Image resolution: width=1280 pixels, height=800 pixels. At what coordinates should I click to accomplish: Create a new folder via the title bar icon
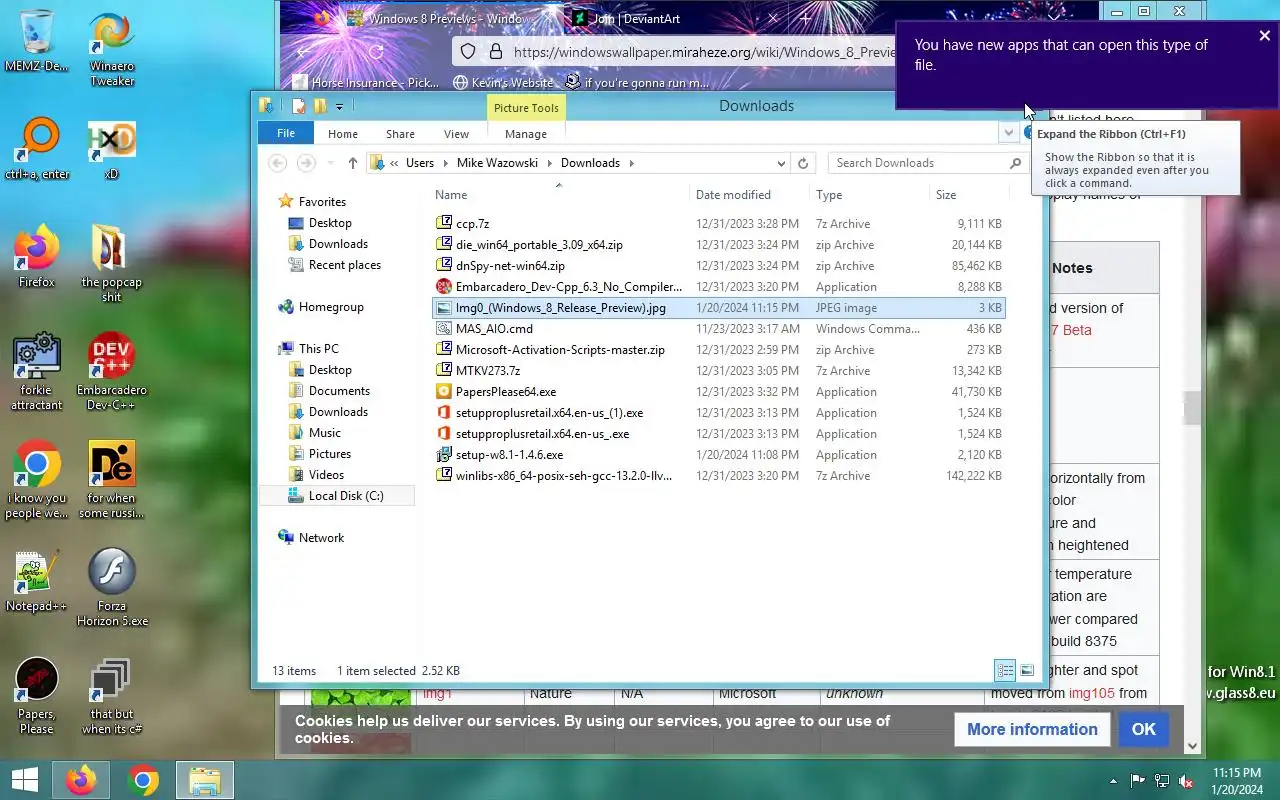(x=320, y=106)
